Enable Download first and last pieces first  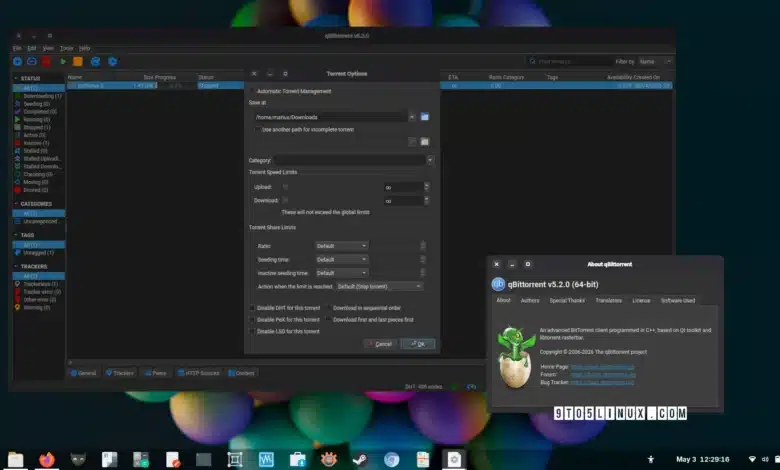click(x=328, y=320)
